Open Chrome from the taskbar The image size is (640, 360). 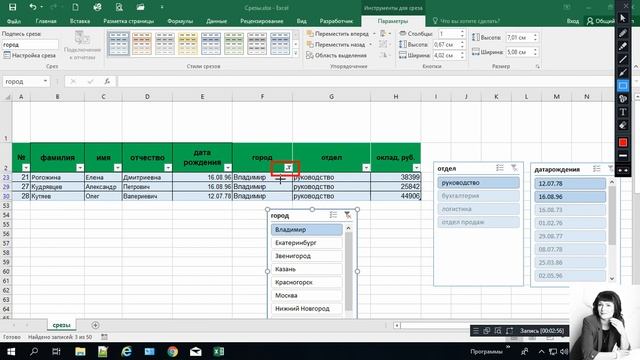click(173, 351)
